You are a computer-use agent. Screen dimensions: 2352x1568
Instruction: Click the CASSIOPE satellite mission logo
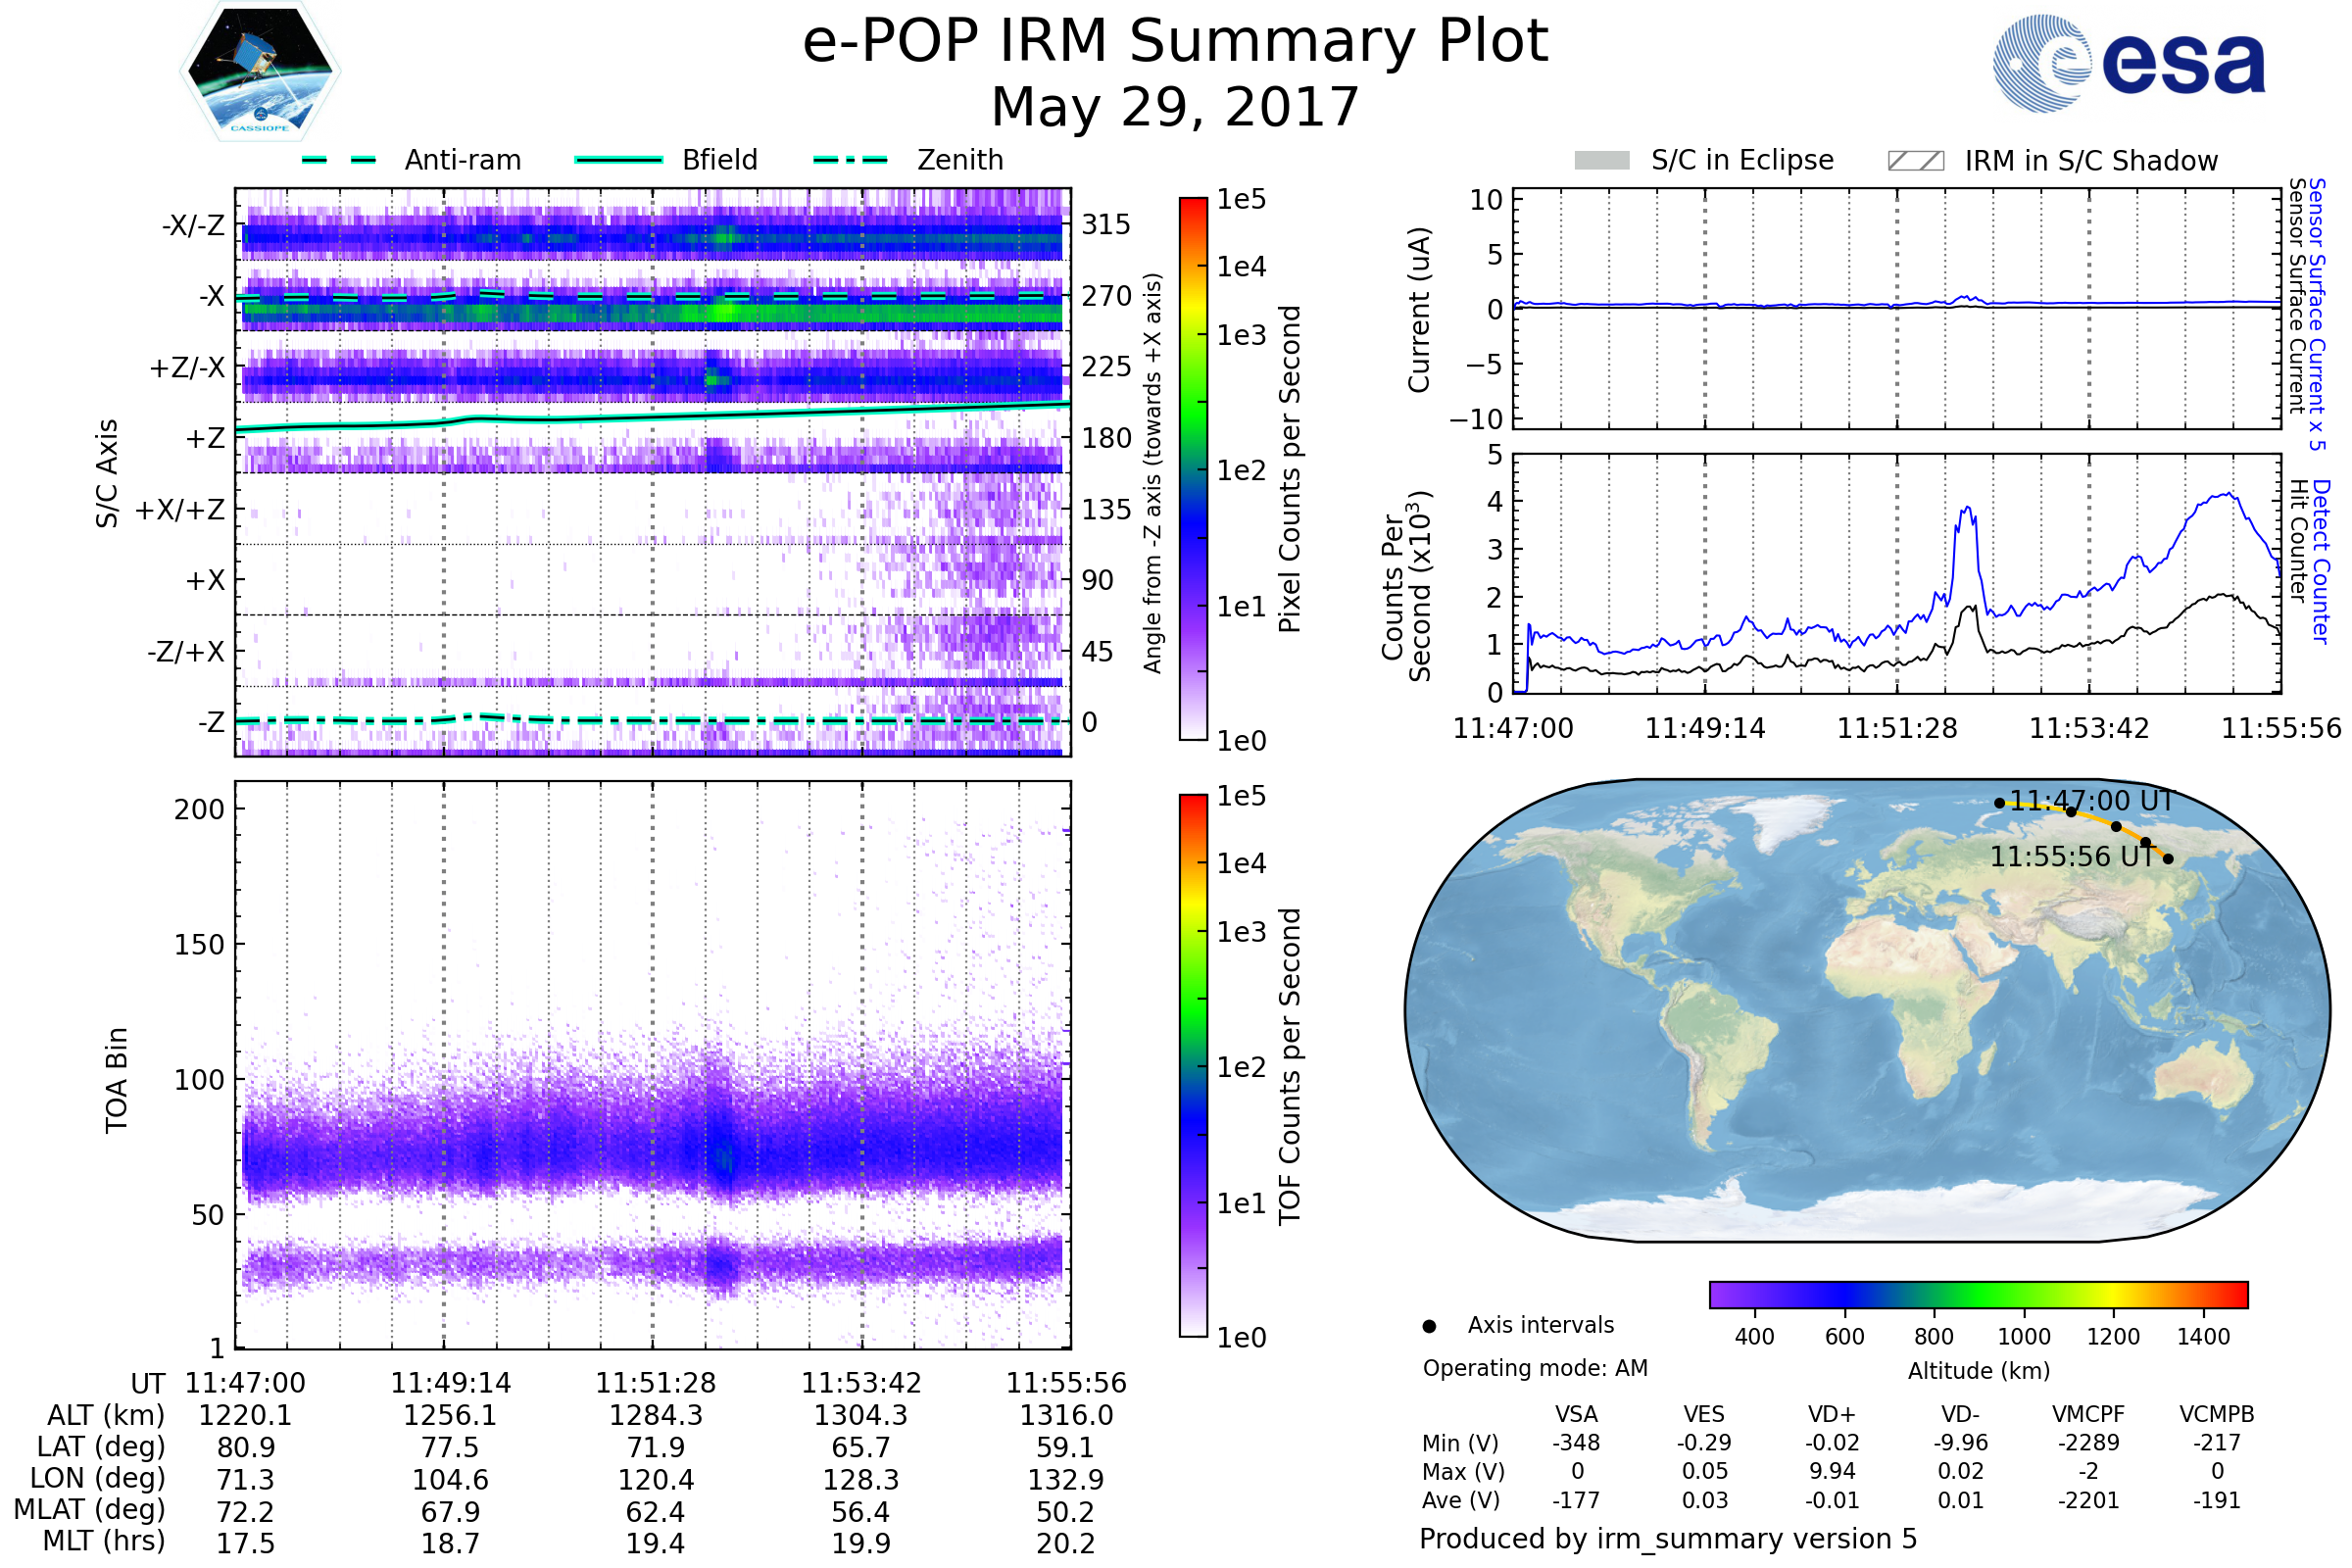coord(260,72)
